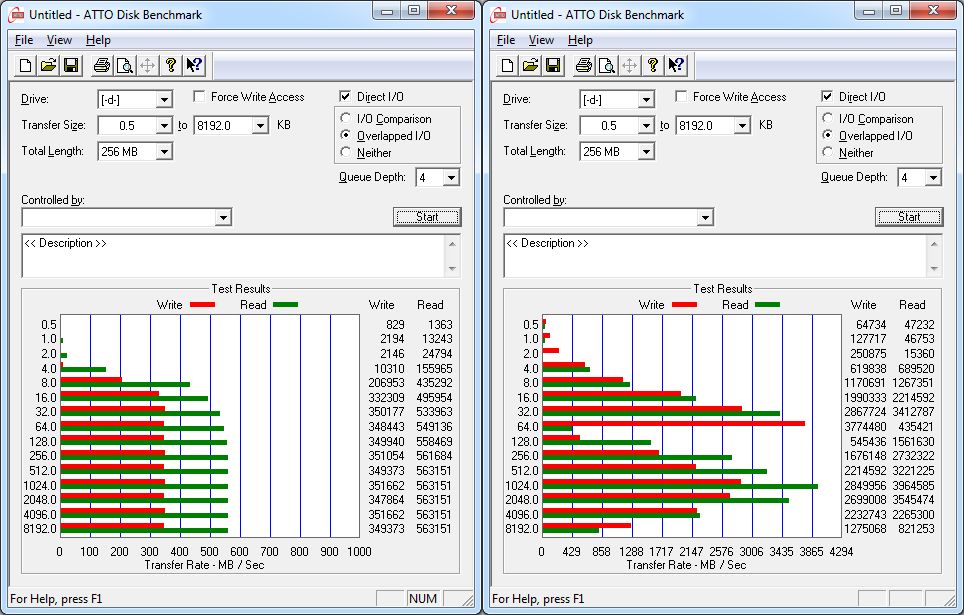Close the right ATTO window
The height and width of the screenshot is (615, 964).
(x=934, y=10)
